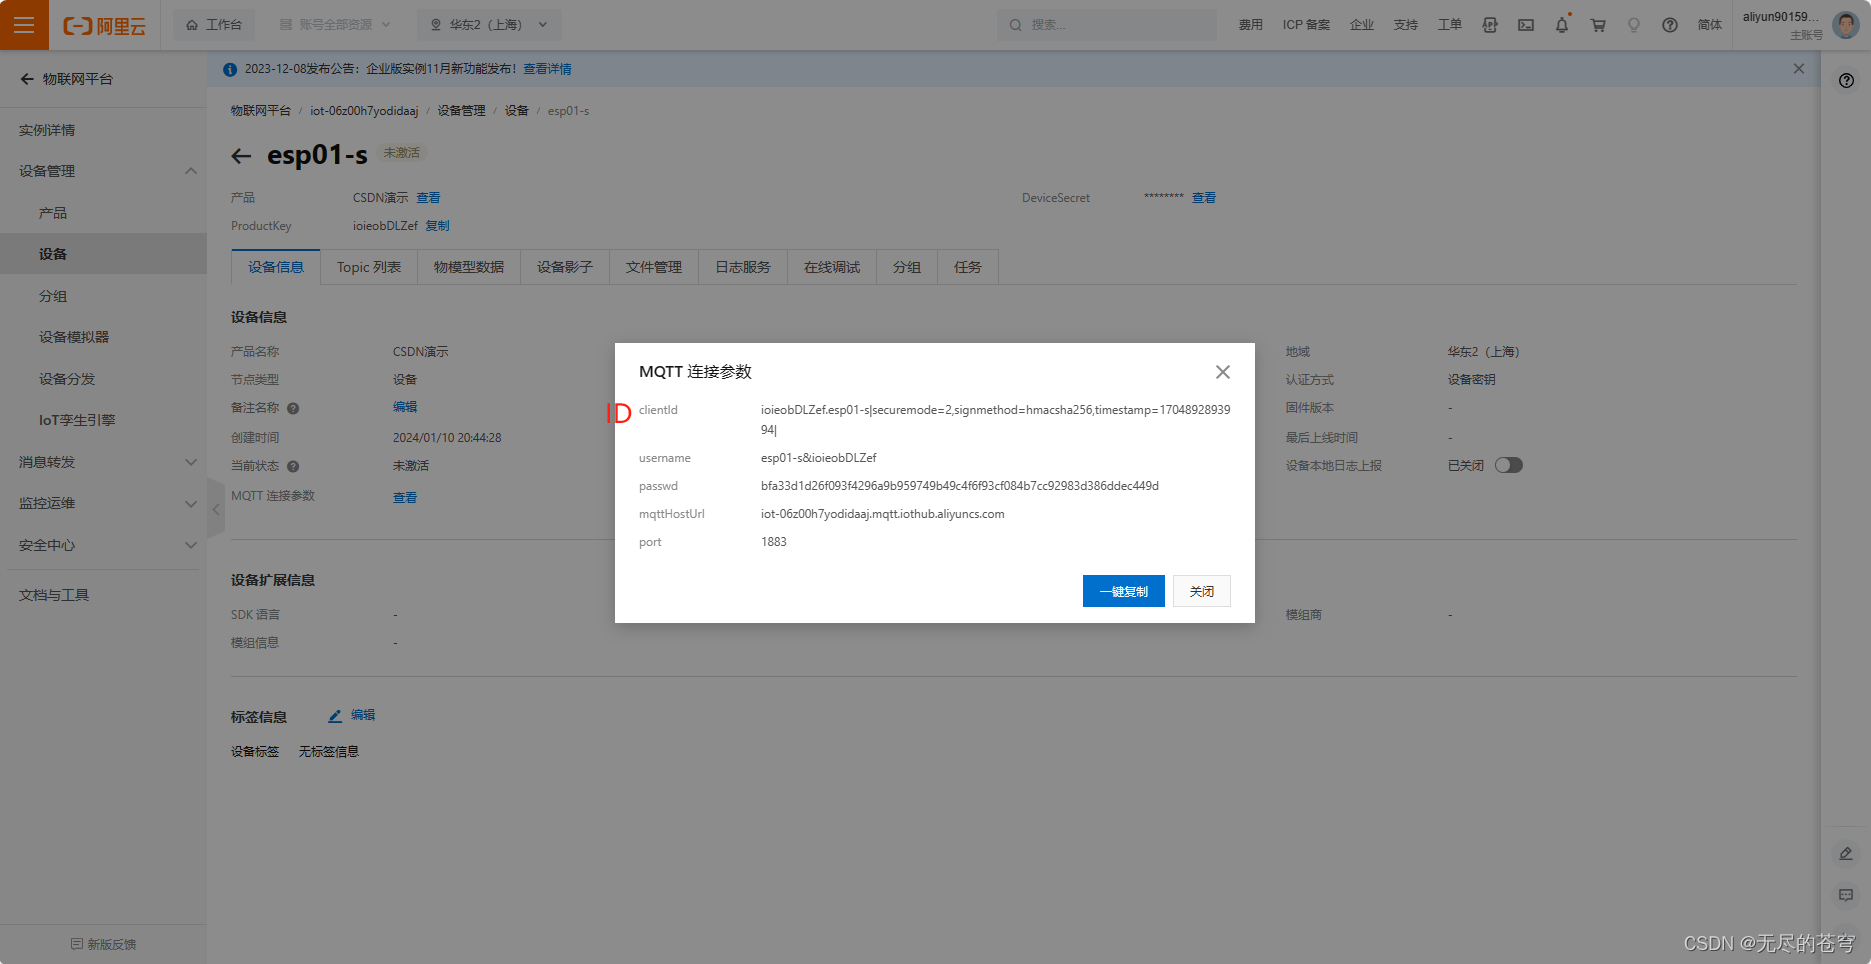Expand the 账号全部资源 dropdown
Screen dimensions: 1871x964
click(x=335, y=25)
